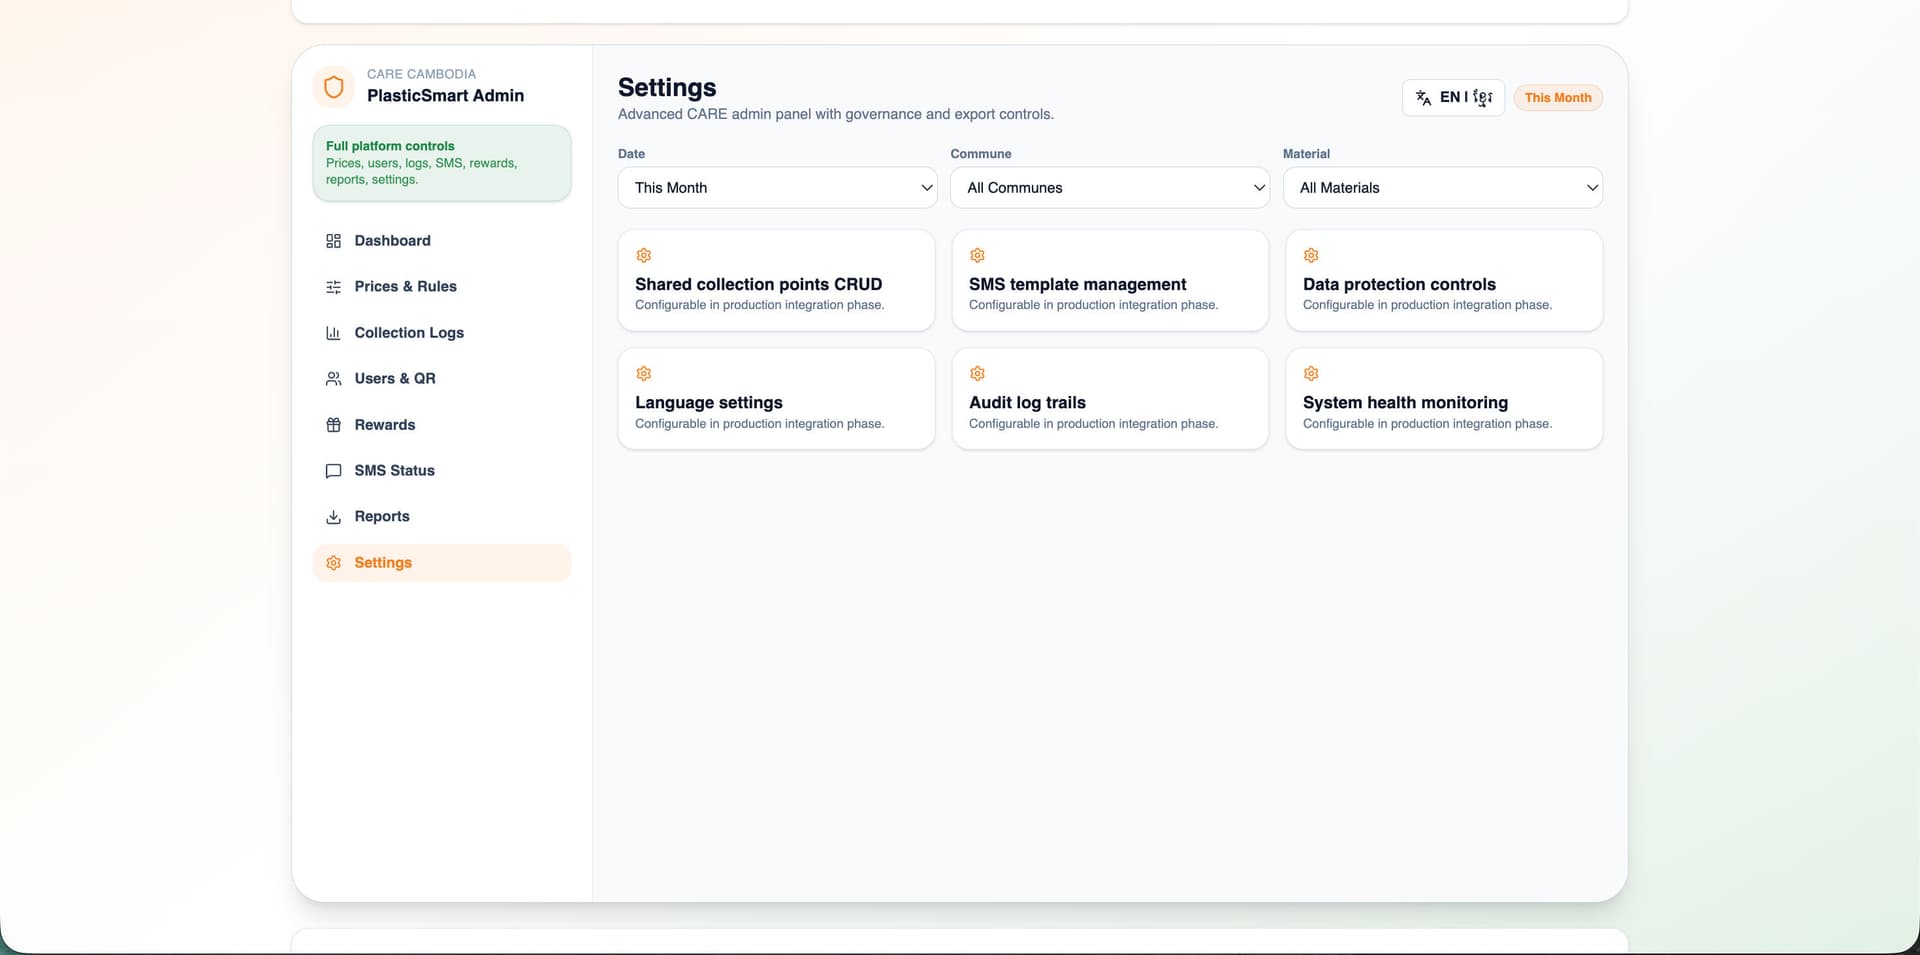Click the Reports download icon
This screenshot has height=955, width=1920.
pyautogui.click(x=334, y=517)
